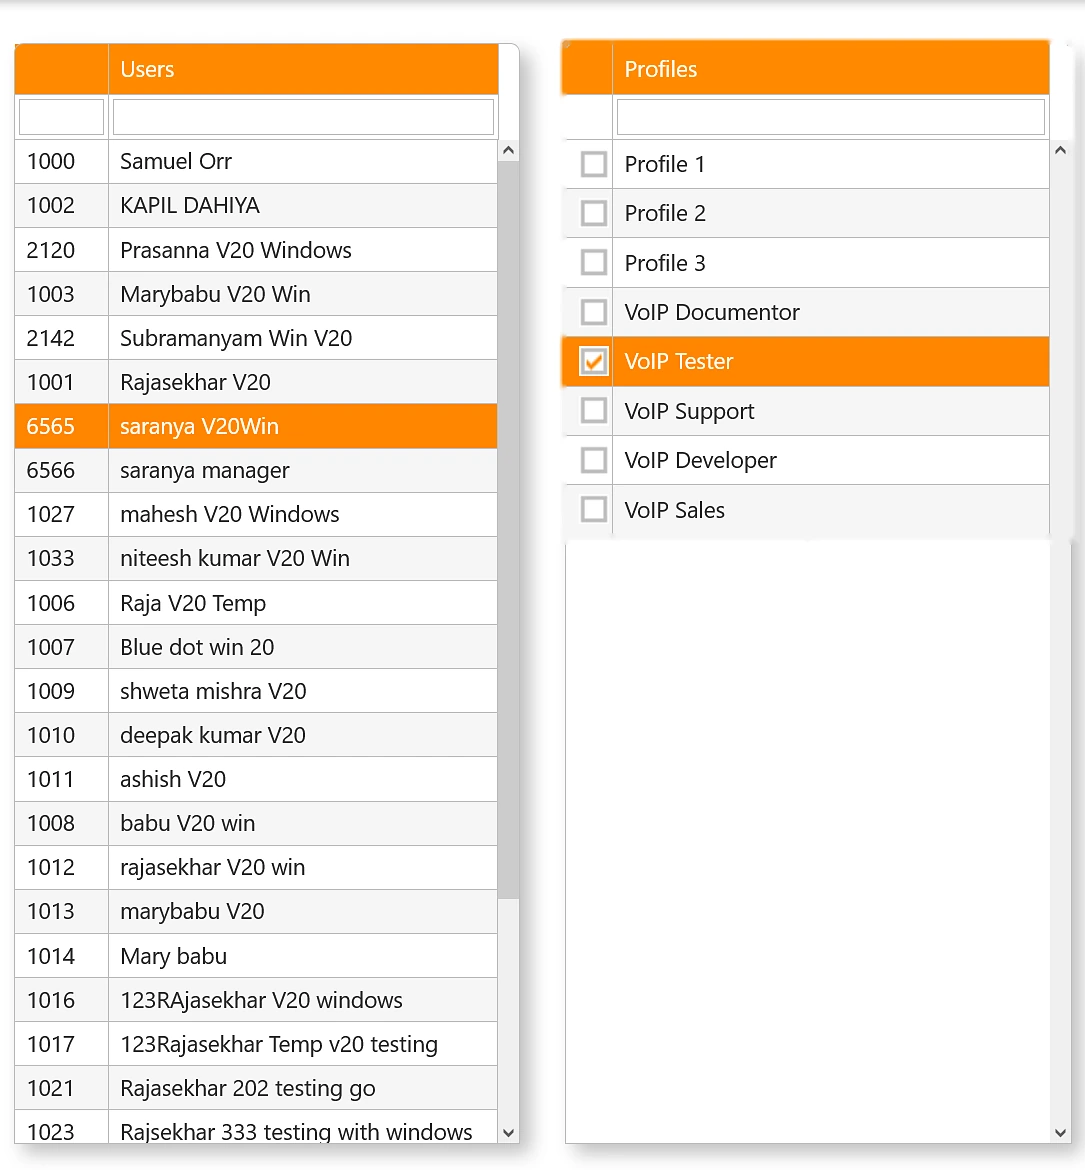Click the Users list scroll-down arrow
The width and height of the screenshot is (1085, 1170).
(x=509, y=1133)
